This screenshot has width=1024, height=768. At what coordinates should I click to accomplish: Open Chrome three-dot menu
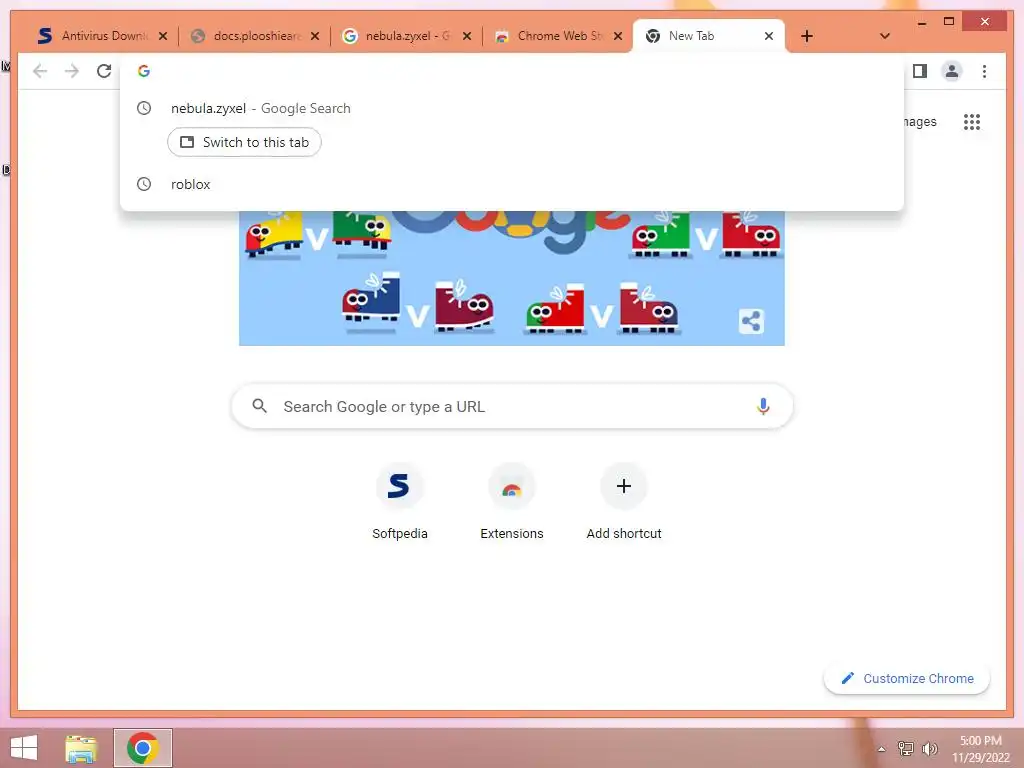tap(984, 71)
